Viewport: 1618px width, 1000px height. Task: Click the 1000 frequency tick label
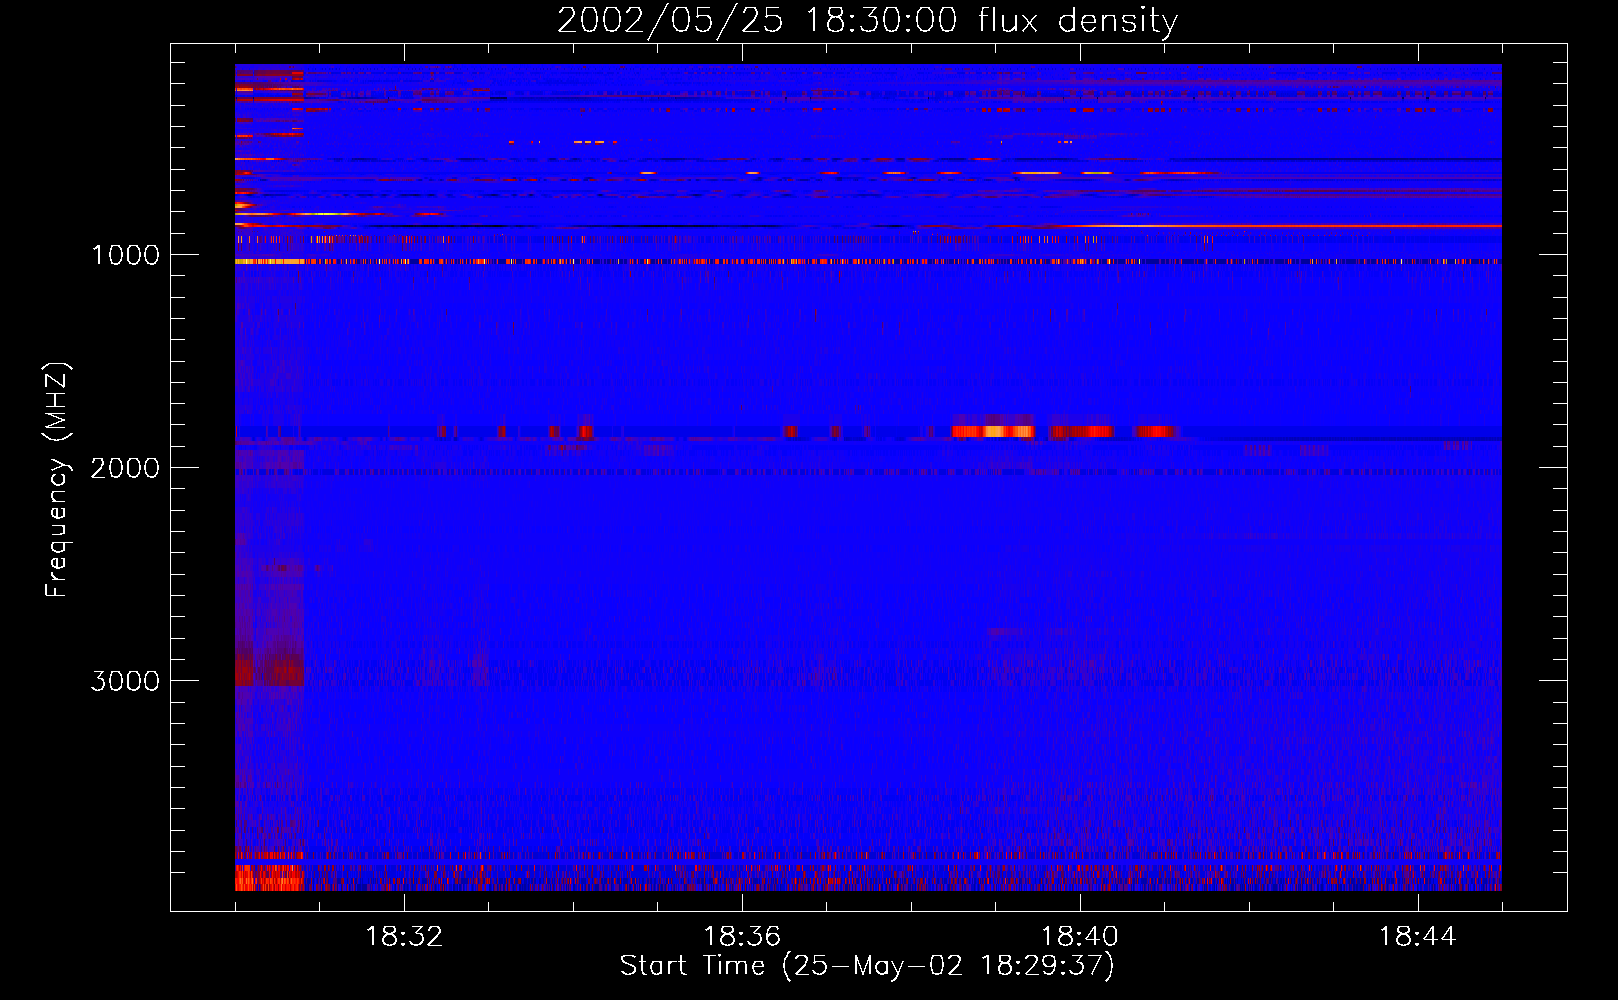click(125, 255)
